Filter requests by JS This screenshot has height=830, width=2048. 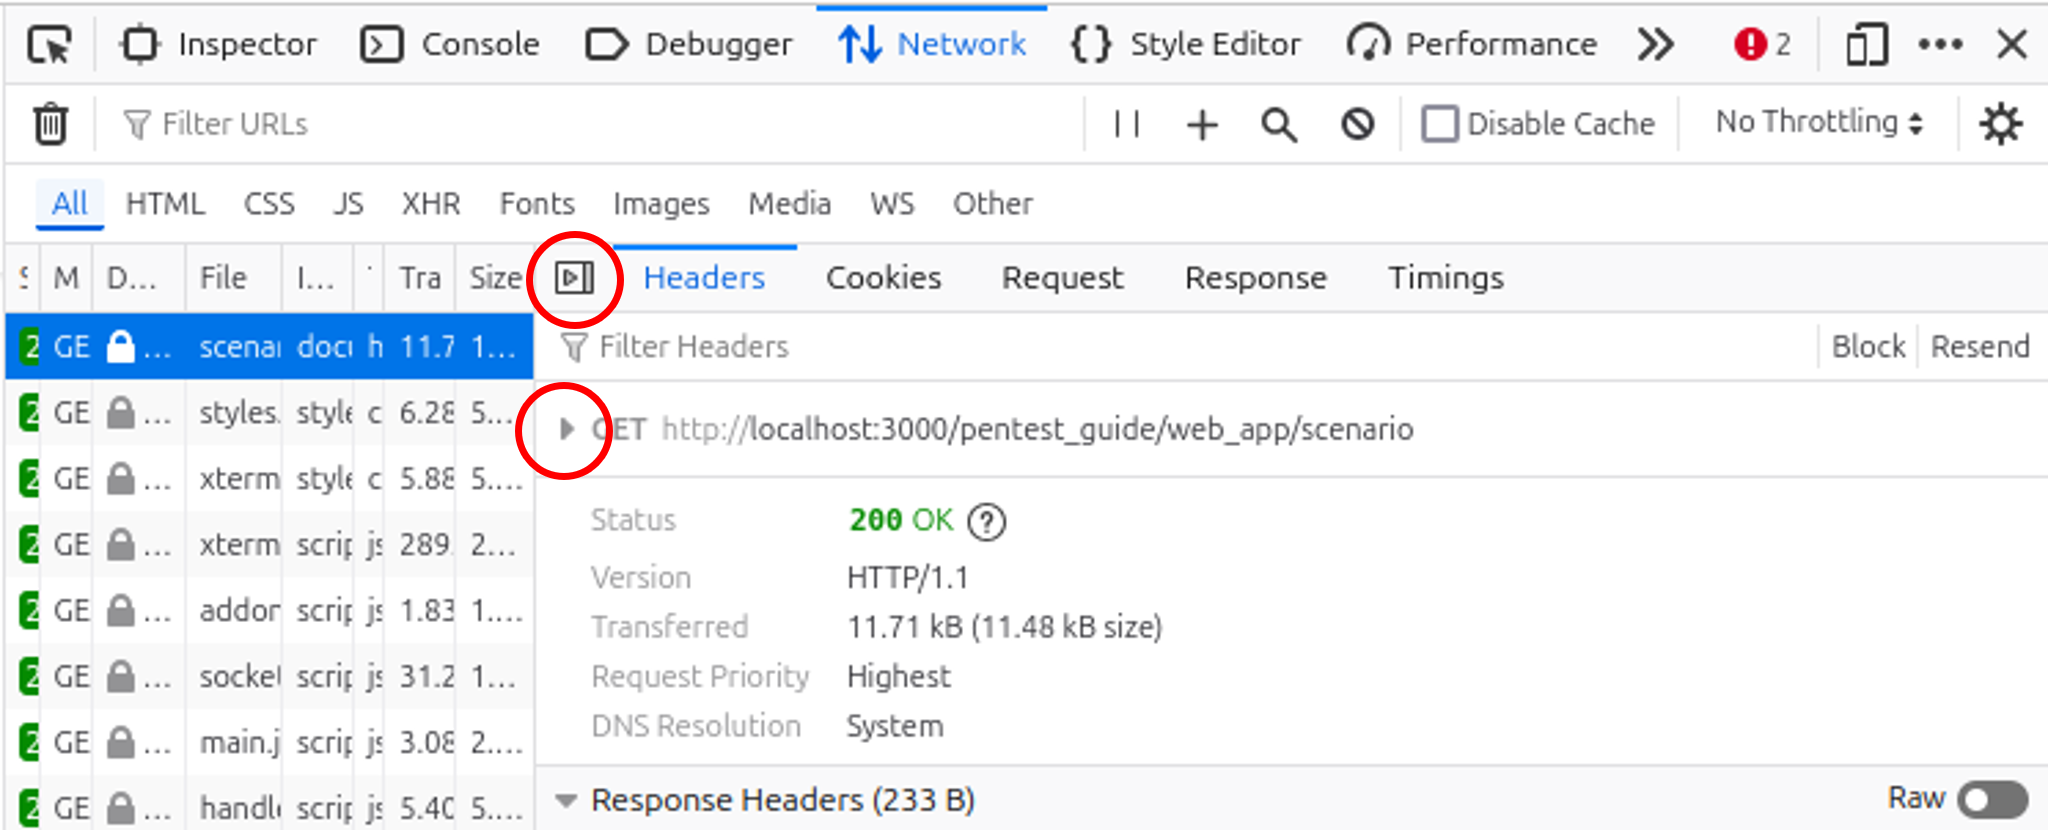tap(348, 203)
